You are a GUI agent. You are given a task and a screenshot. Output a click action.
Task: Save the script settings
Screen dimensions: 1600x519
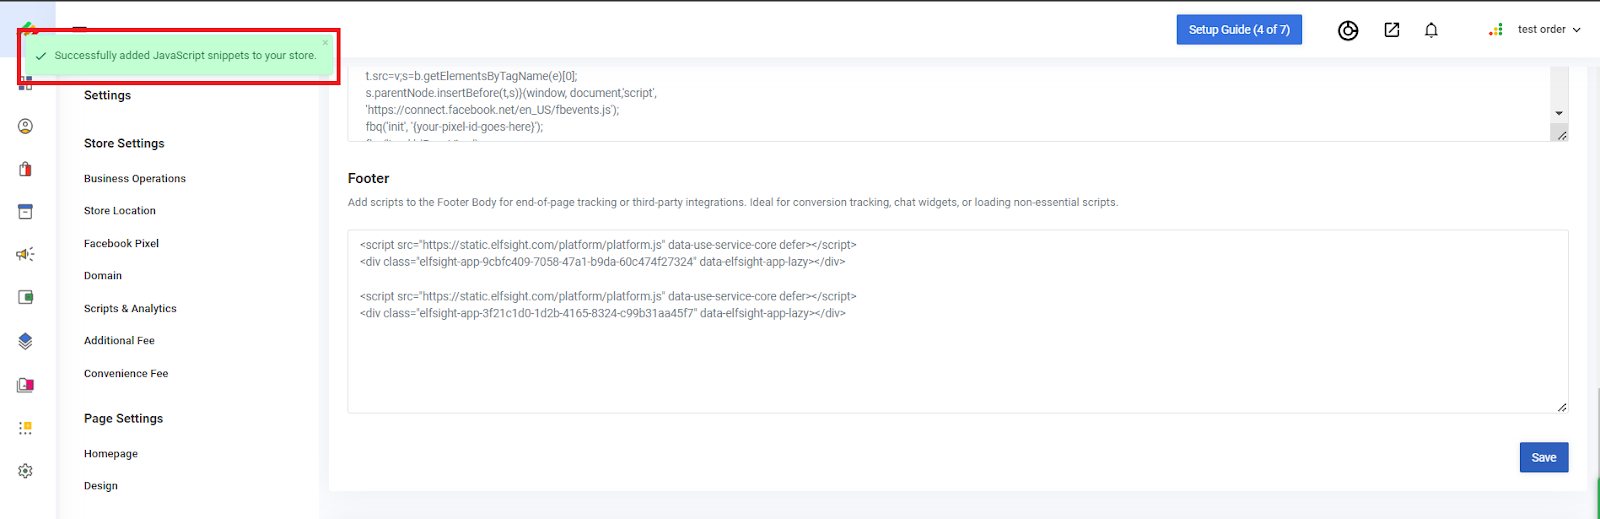tap(1543, 457)
